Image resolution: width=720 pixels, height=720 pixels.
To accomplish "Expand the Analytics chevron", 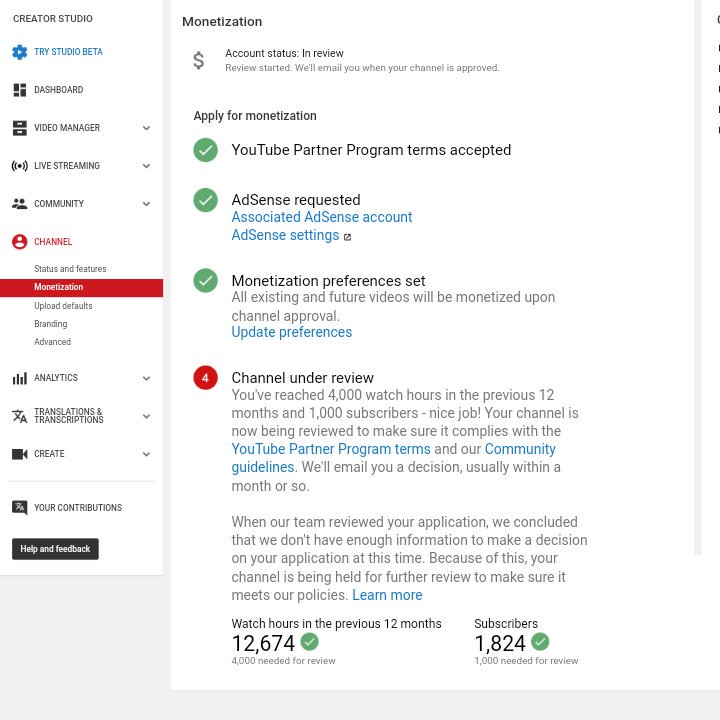I will tap(146, 378).
